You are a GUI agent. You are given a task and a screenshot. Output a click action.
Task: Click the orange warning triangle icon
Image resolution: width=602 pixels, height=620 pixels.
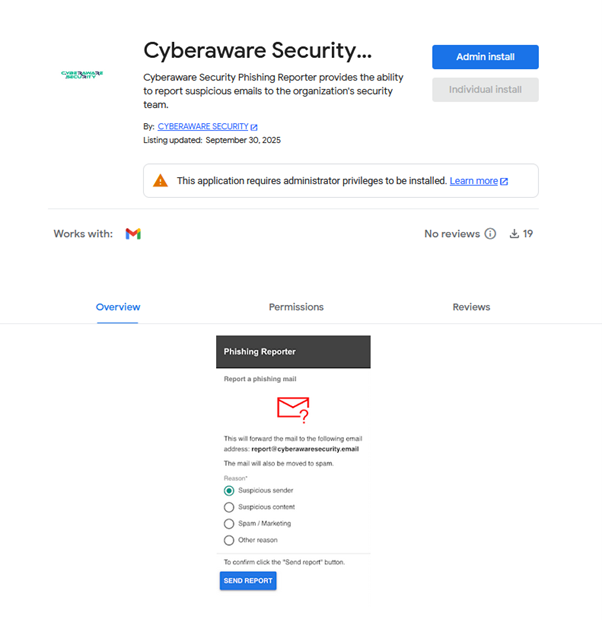tap(160, 181)
